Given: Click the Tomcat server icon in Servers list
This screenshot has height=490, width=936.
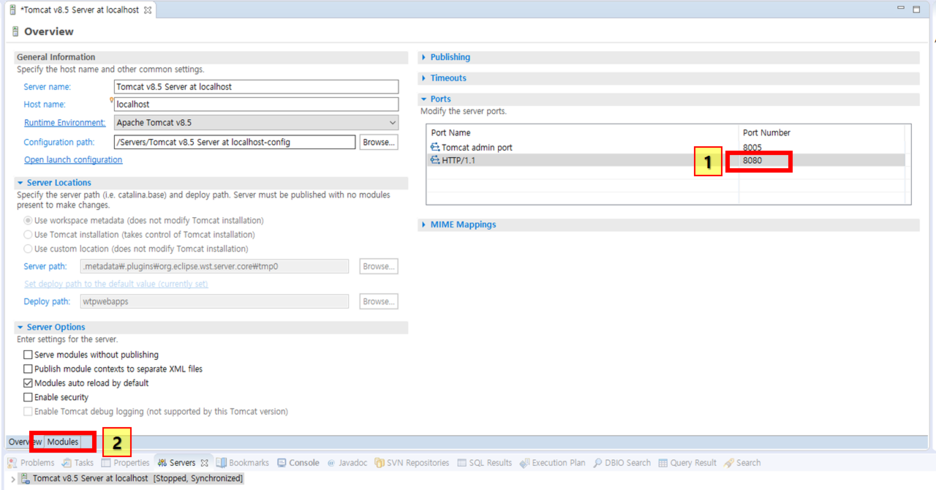Looking at the screenshot, I should pos(25,478).
